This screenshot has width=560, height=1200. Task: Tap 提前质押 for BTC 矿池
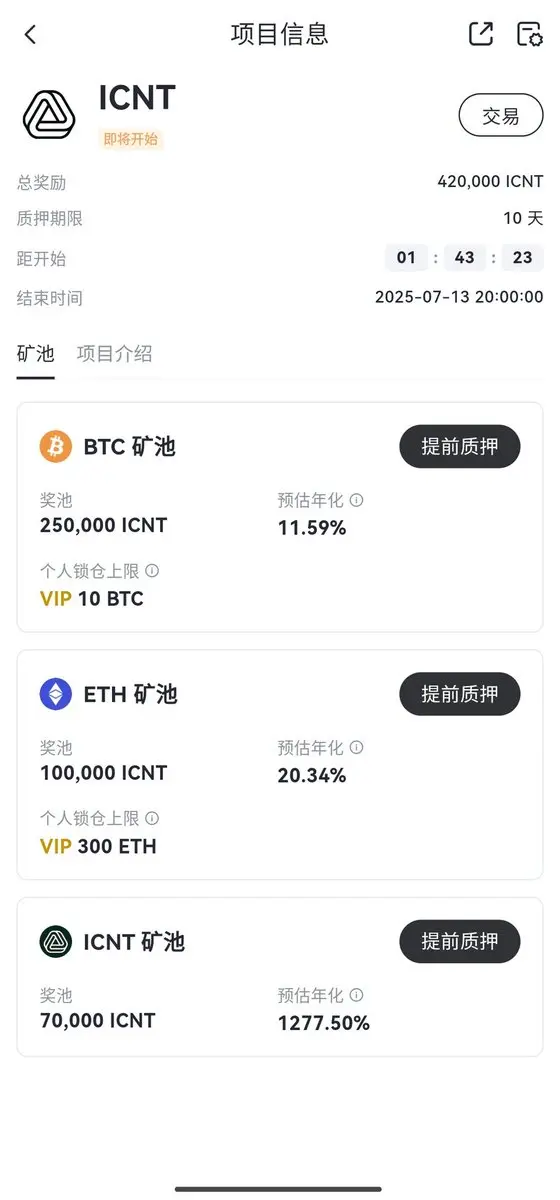pyautogui.click(x=460, y=446)
